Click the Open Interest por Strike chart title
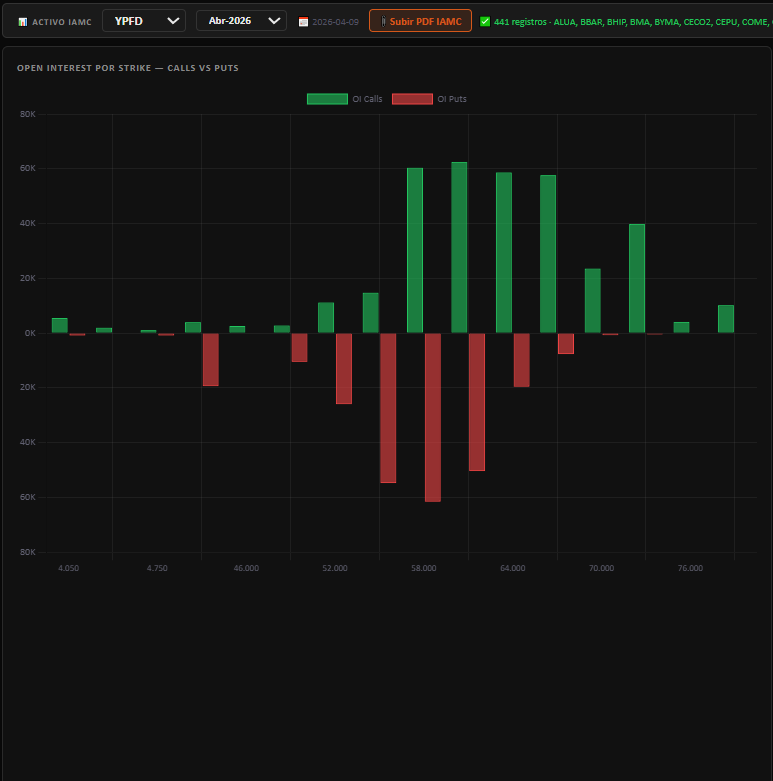 (128, 68)
